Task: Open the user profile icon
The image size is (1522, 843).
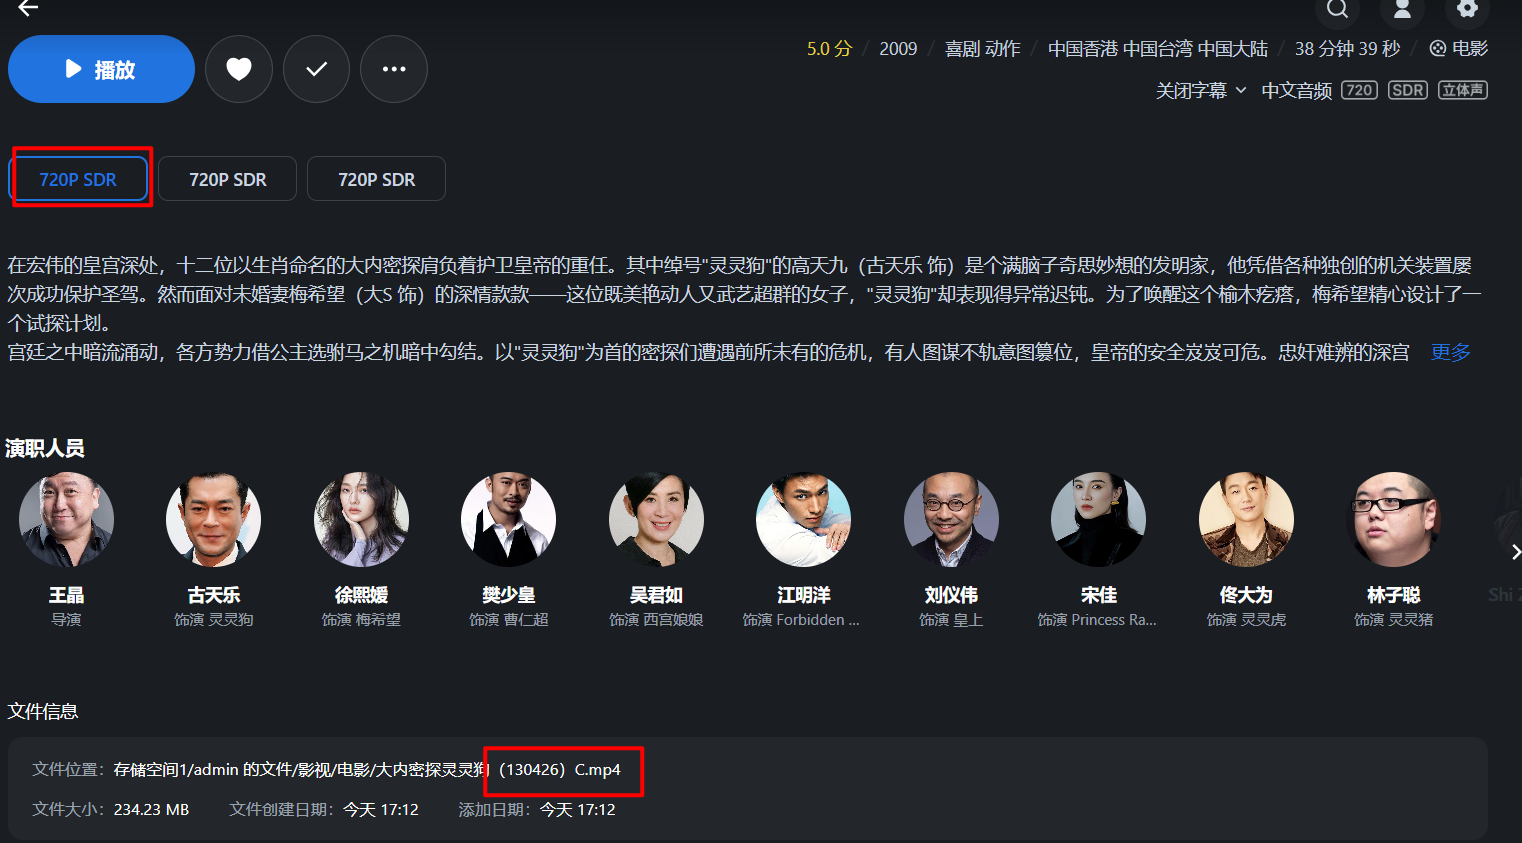Action: [x=1402, y=10]
